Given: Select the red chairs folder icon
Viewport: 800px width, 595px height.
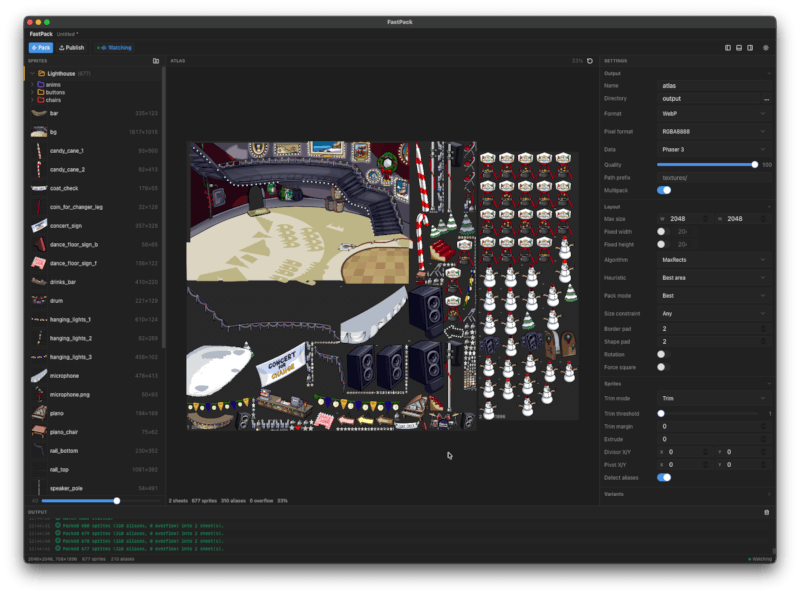Looking at the screenshot, I should 41,100.
